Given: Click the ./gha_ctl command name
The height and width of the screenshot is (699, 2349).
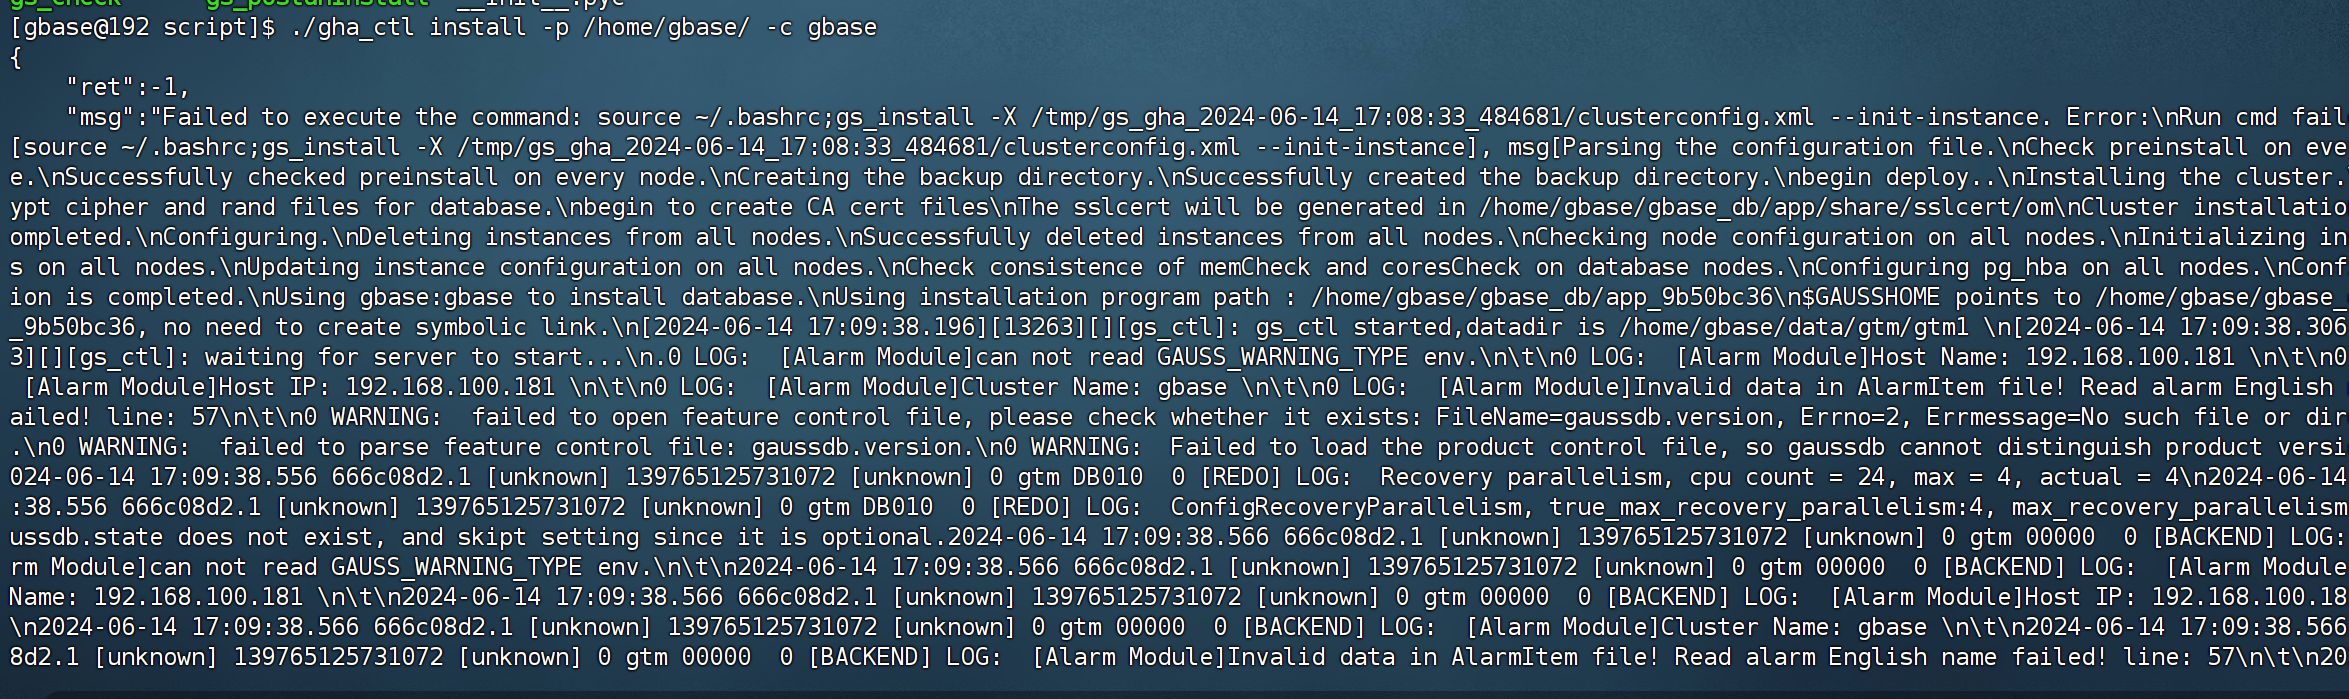Looking at the screenshot, I should point(352,28).
